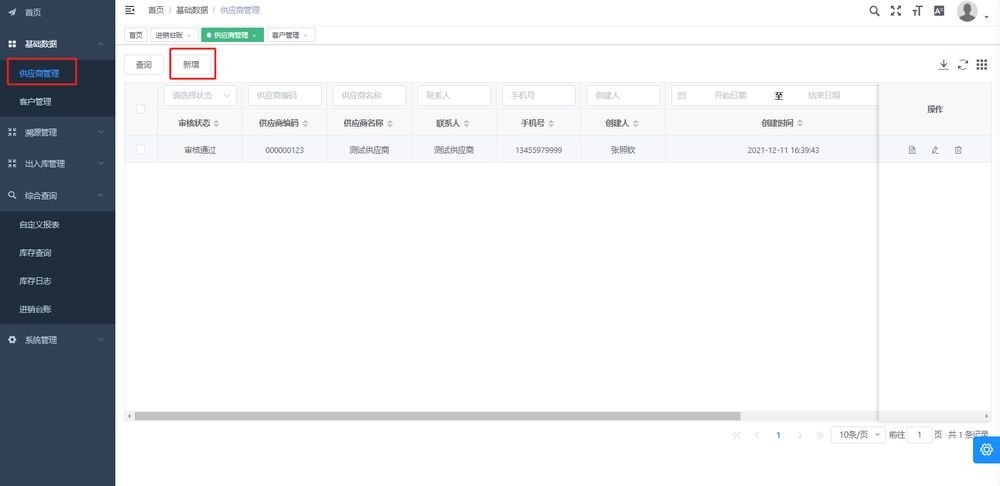1000x486 pixels.
Task: Open the view details document icon
Action: (x=912, y=150)
